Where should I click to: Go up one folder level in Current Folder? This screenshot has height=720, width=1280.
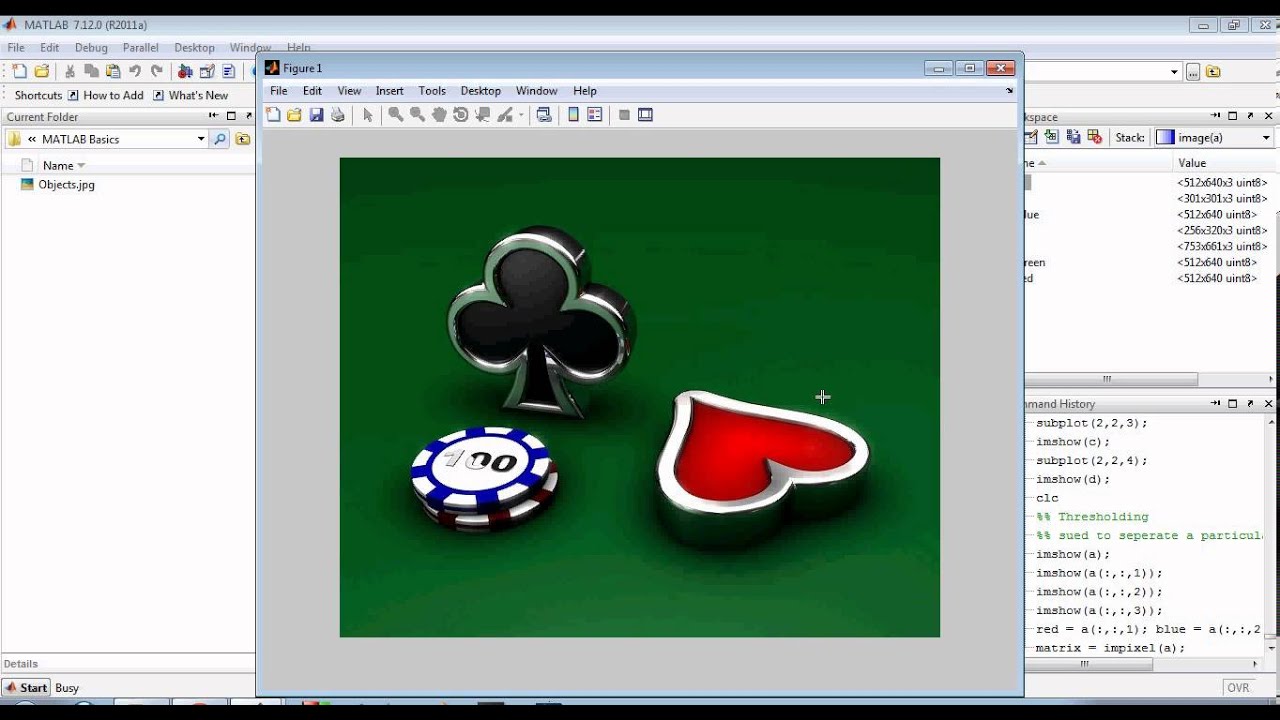tap(243, 139)
